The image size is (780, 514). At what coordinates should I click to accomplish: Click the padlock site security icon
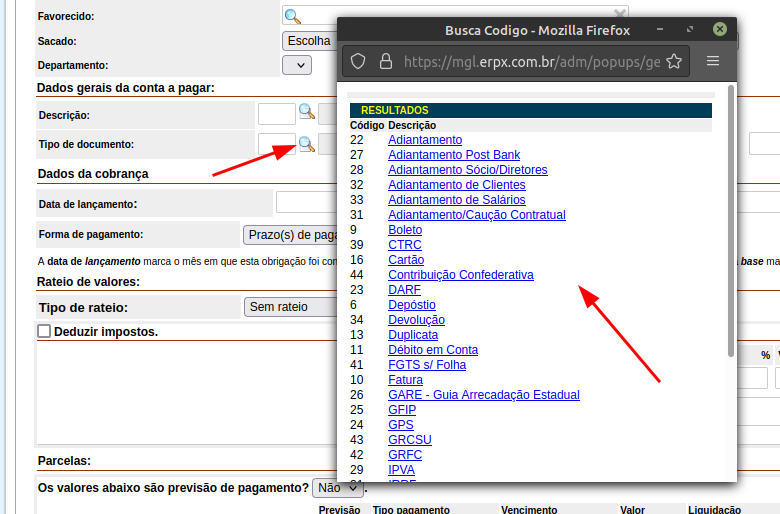[385, 61]
